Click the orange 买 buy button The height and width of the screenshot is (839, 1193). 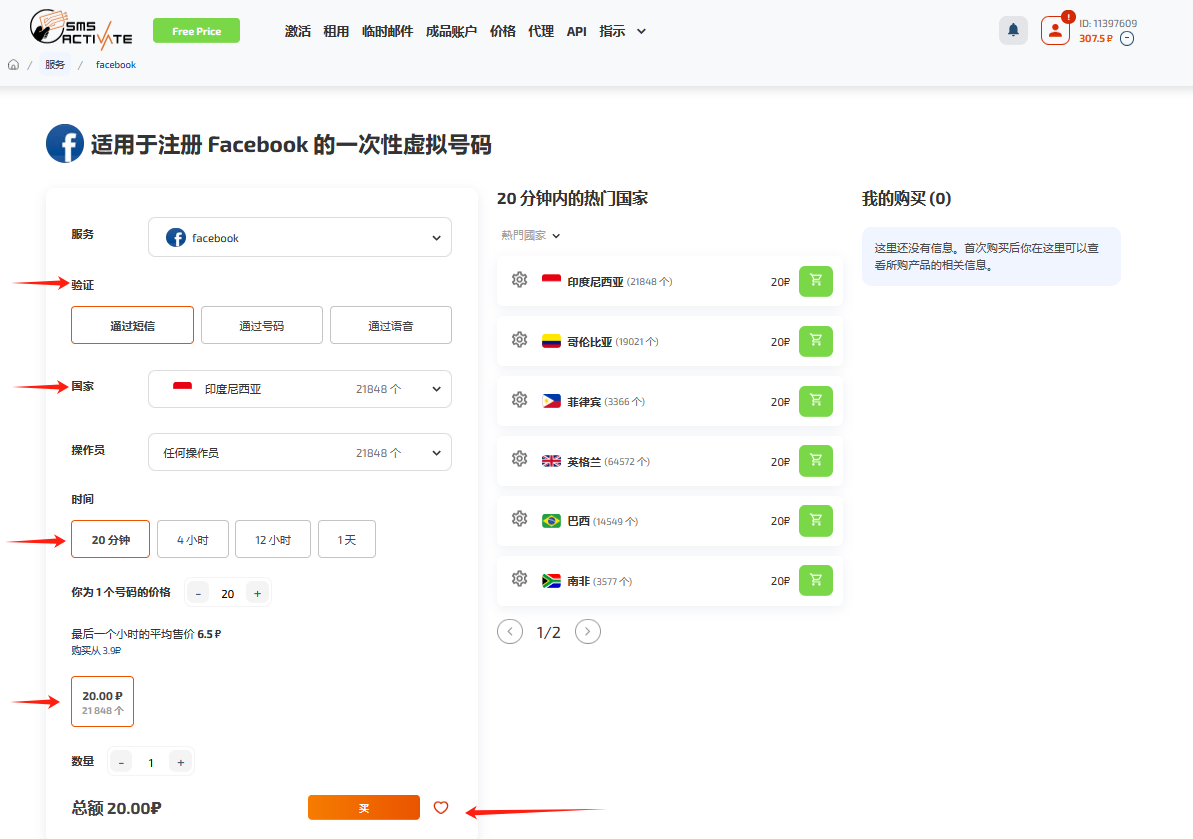(364, 808)
